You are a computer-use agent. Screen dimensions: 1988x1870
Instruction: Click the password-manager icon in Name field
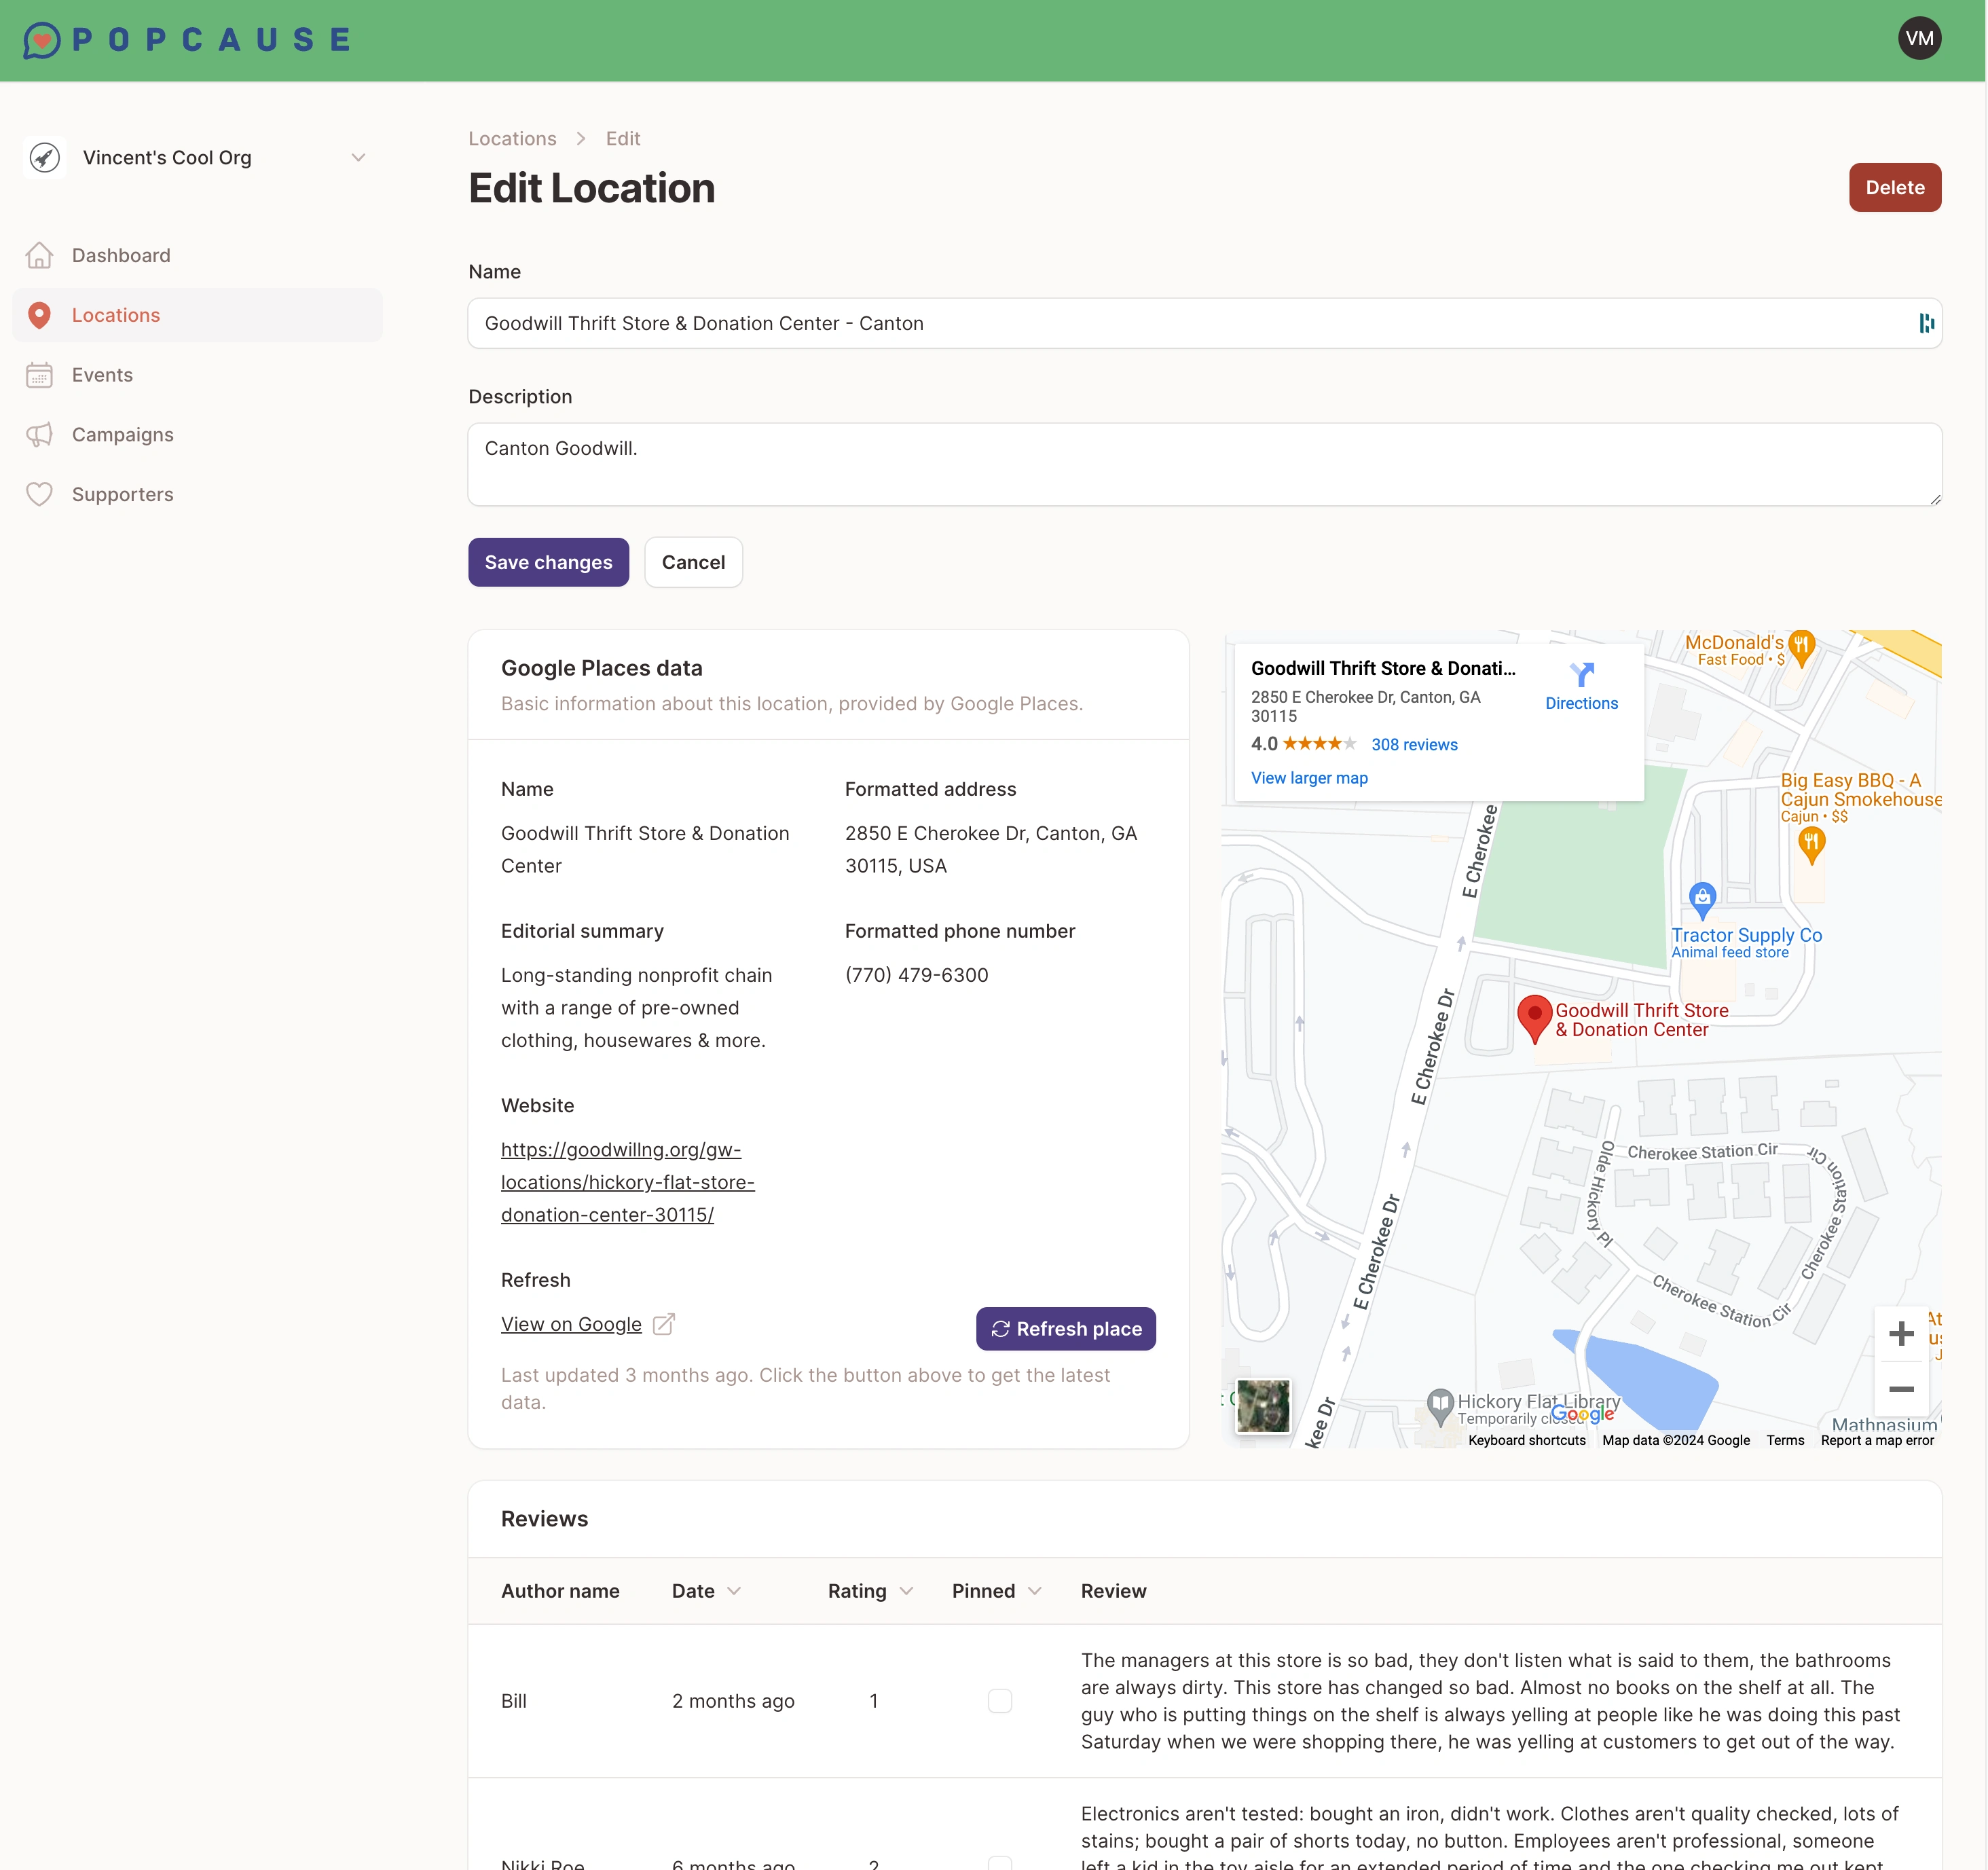click(1926, 324)
